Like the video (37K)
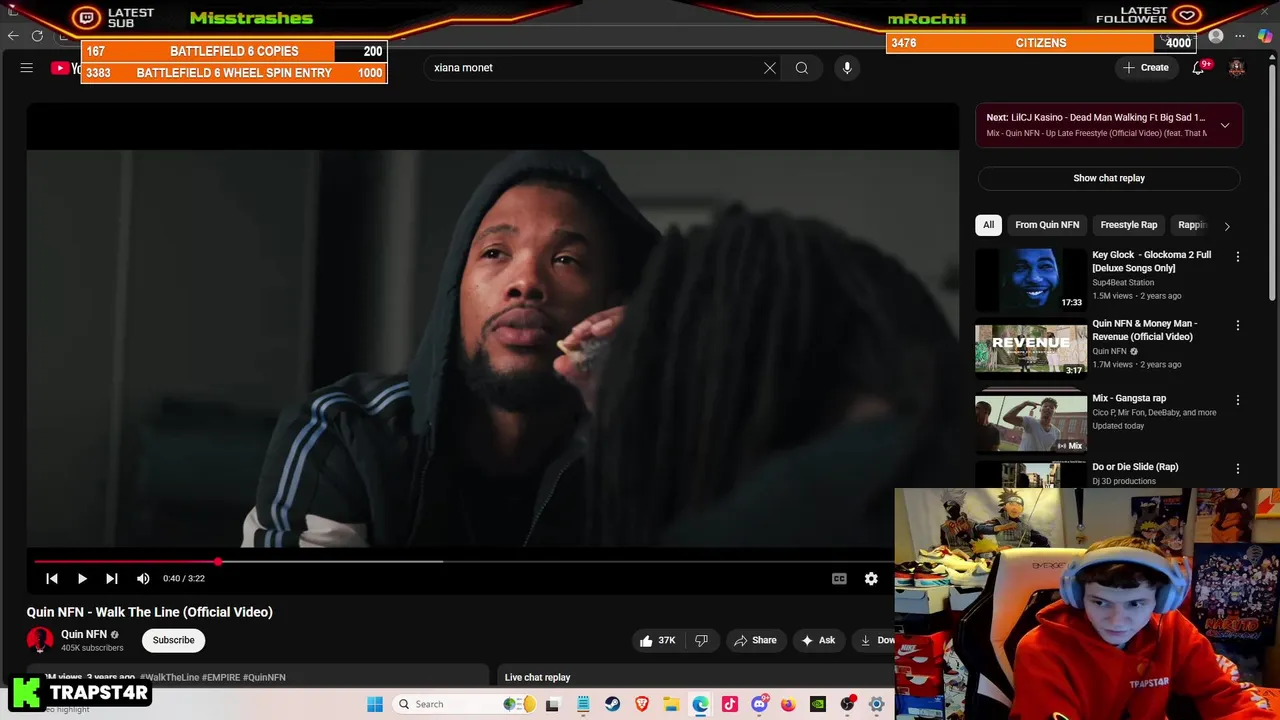Screen dimensions: 1280x720 point(657,640)
